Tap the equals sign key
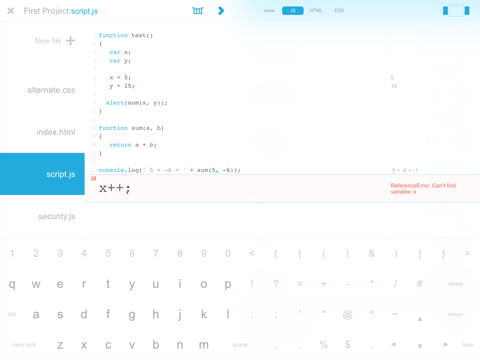 [x=299, y=284]
